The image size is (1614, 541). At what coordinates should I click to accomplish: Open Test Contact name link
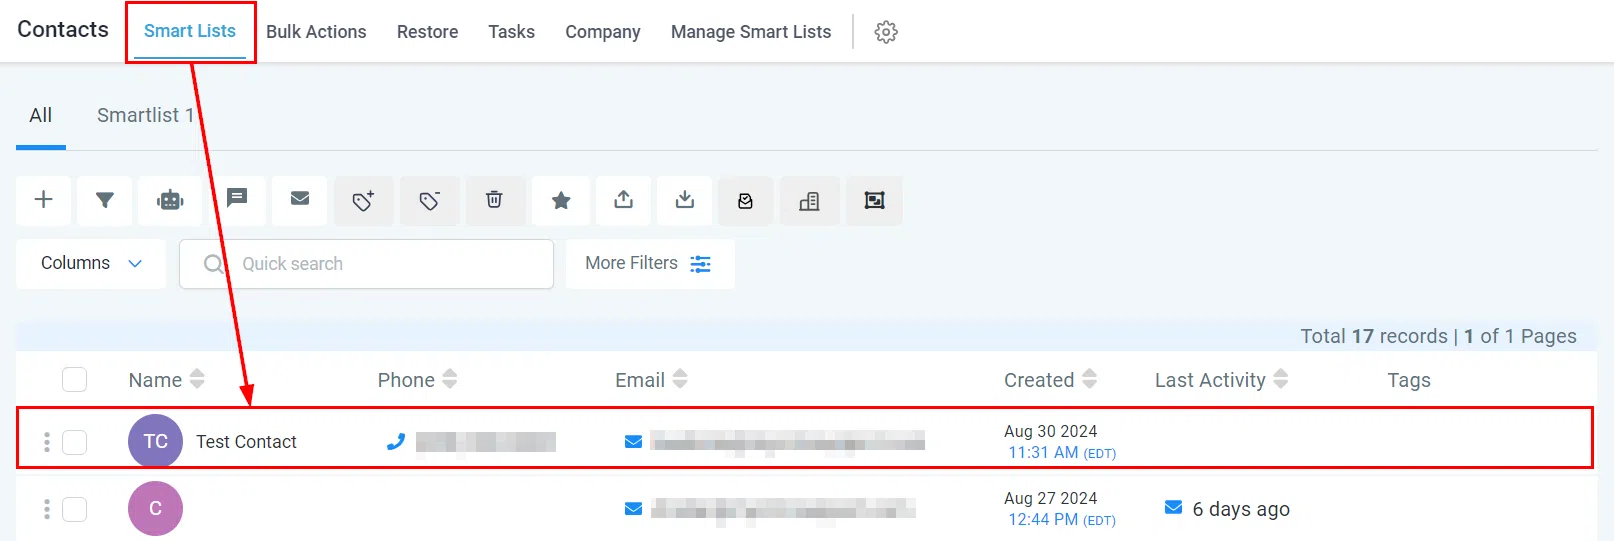(246, 442)
